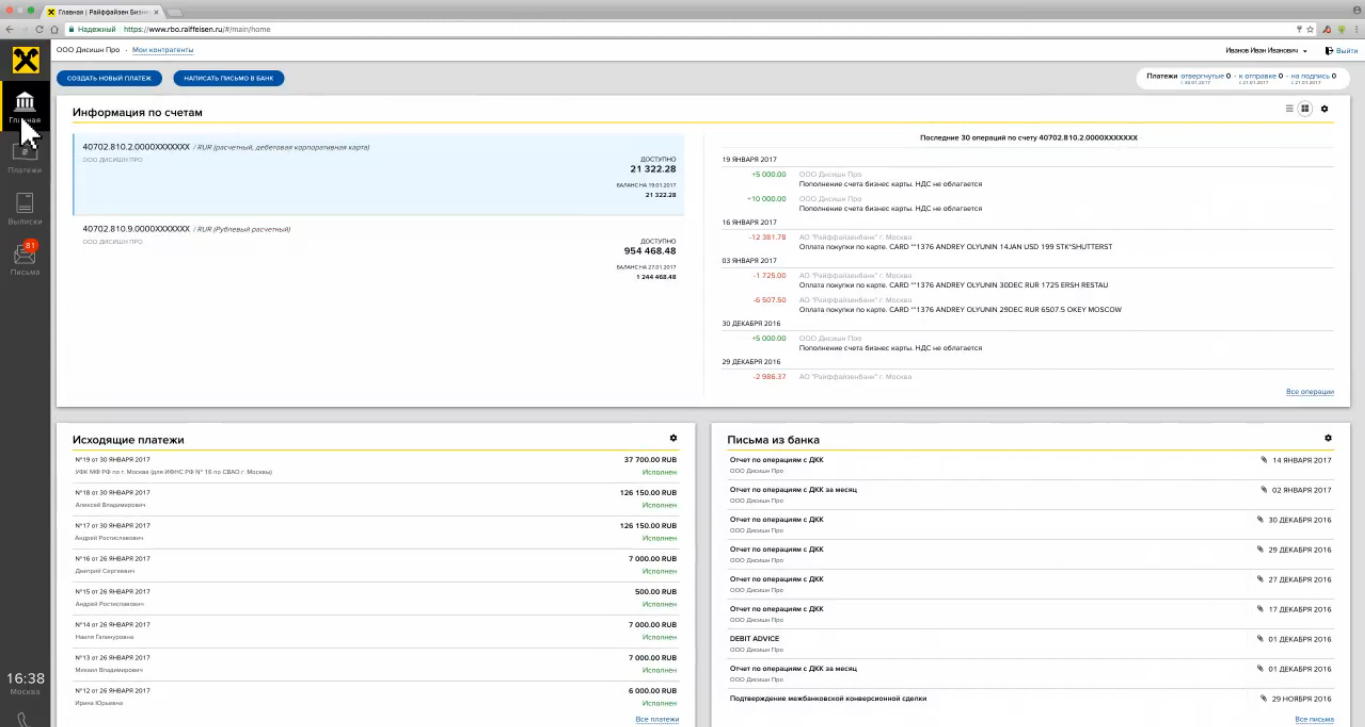Click attachment clip for 29 НОЯБРЯ 2016 letter

click(1264, 698)
